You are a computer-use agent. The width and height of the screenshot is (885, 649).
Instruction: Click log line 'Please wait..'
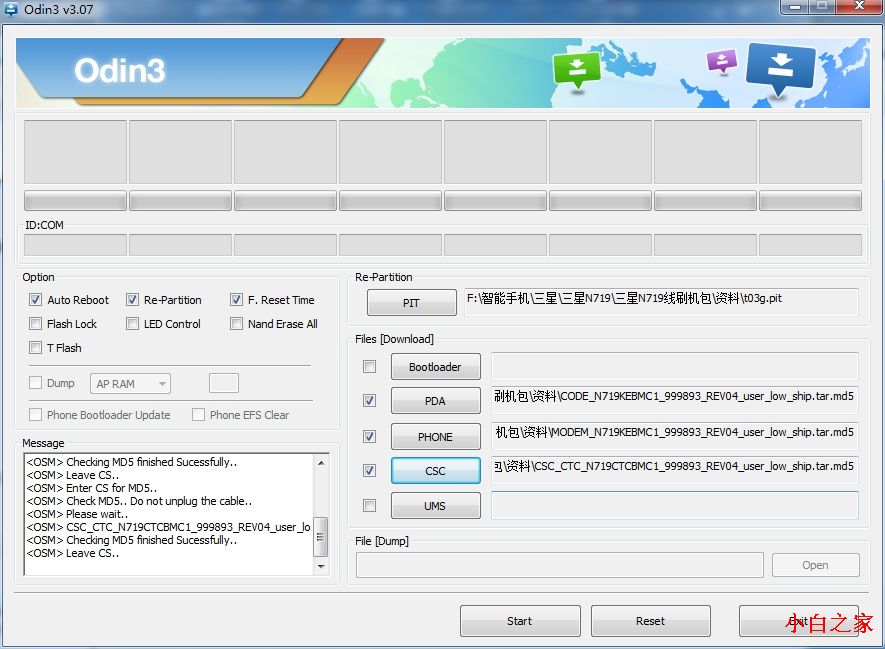[77, 514]
